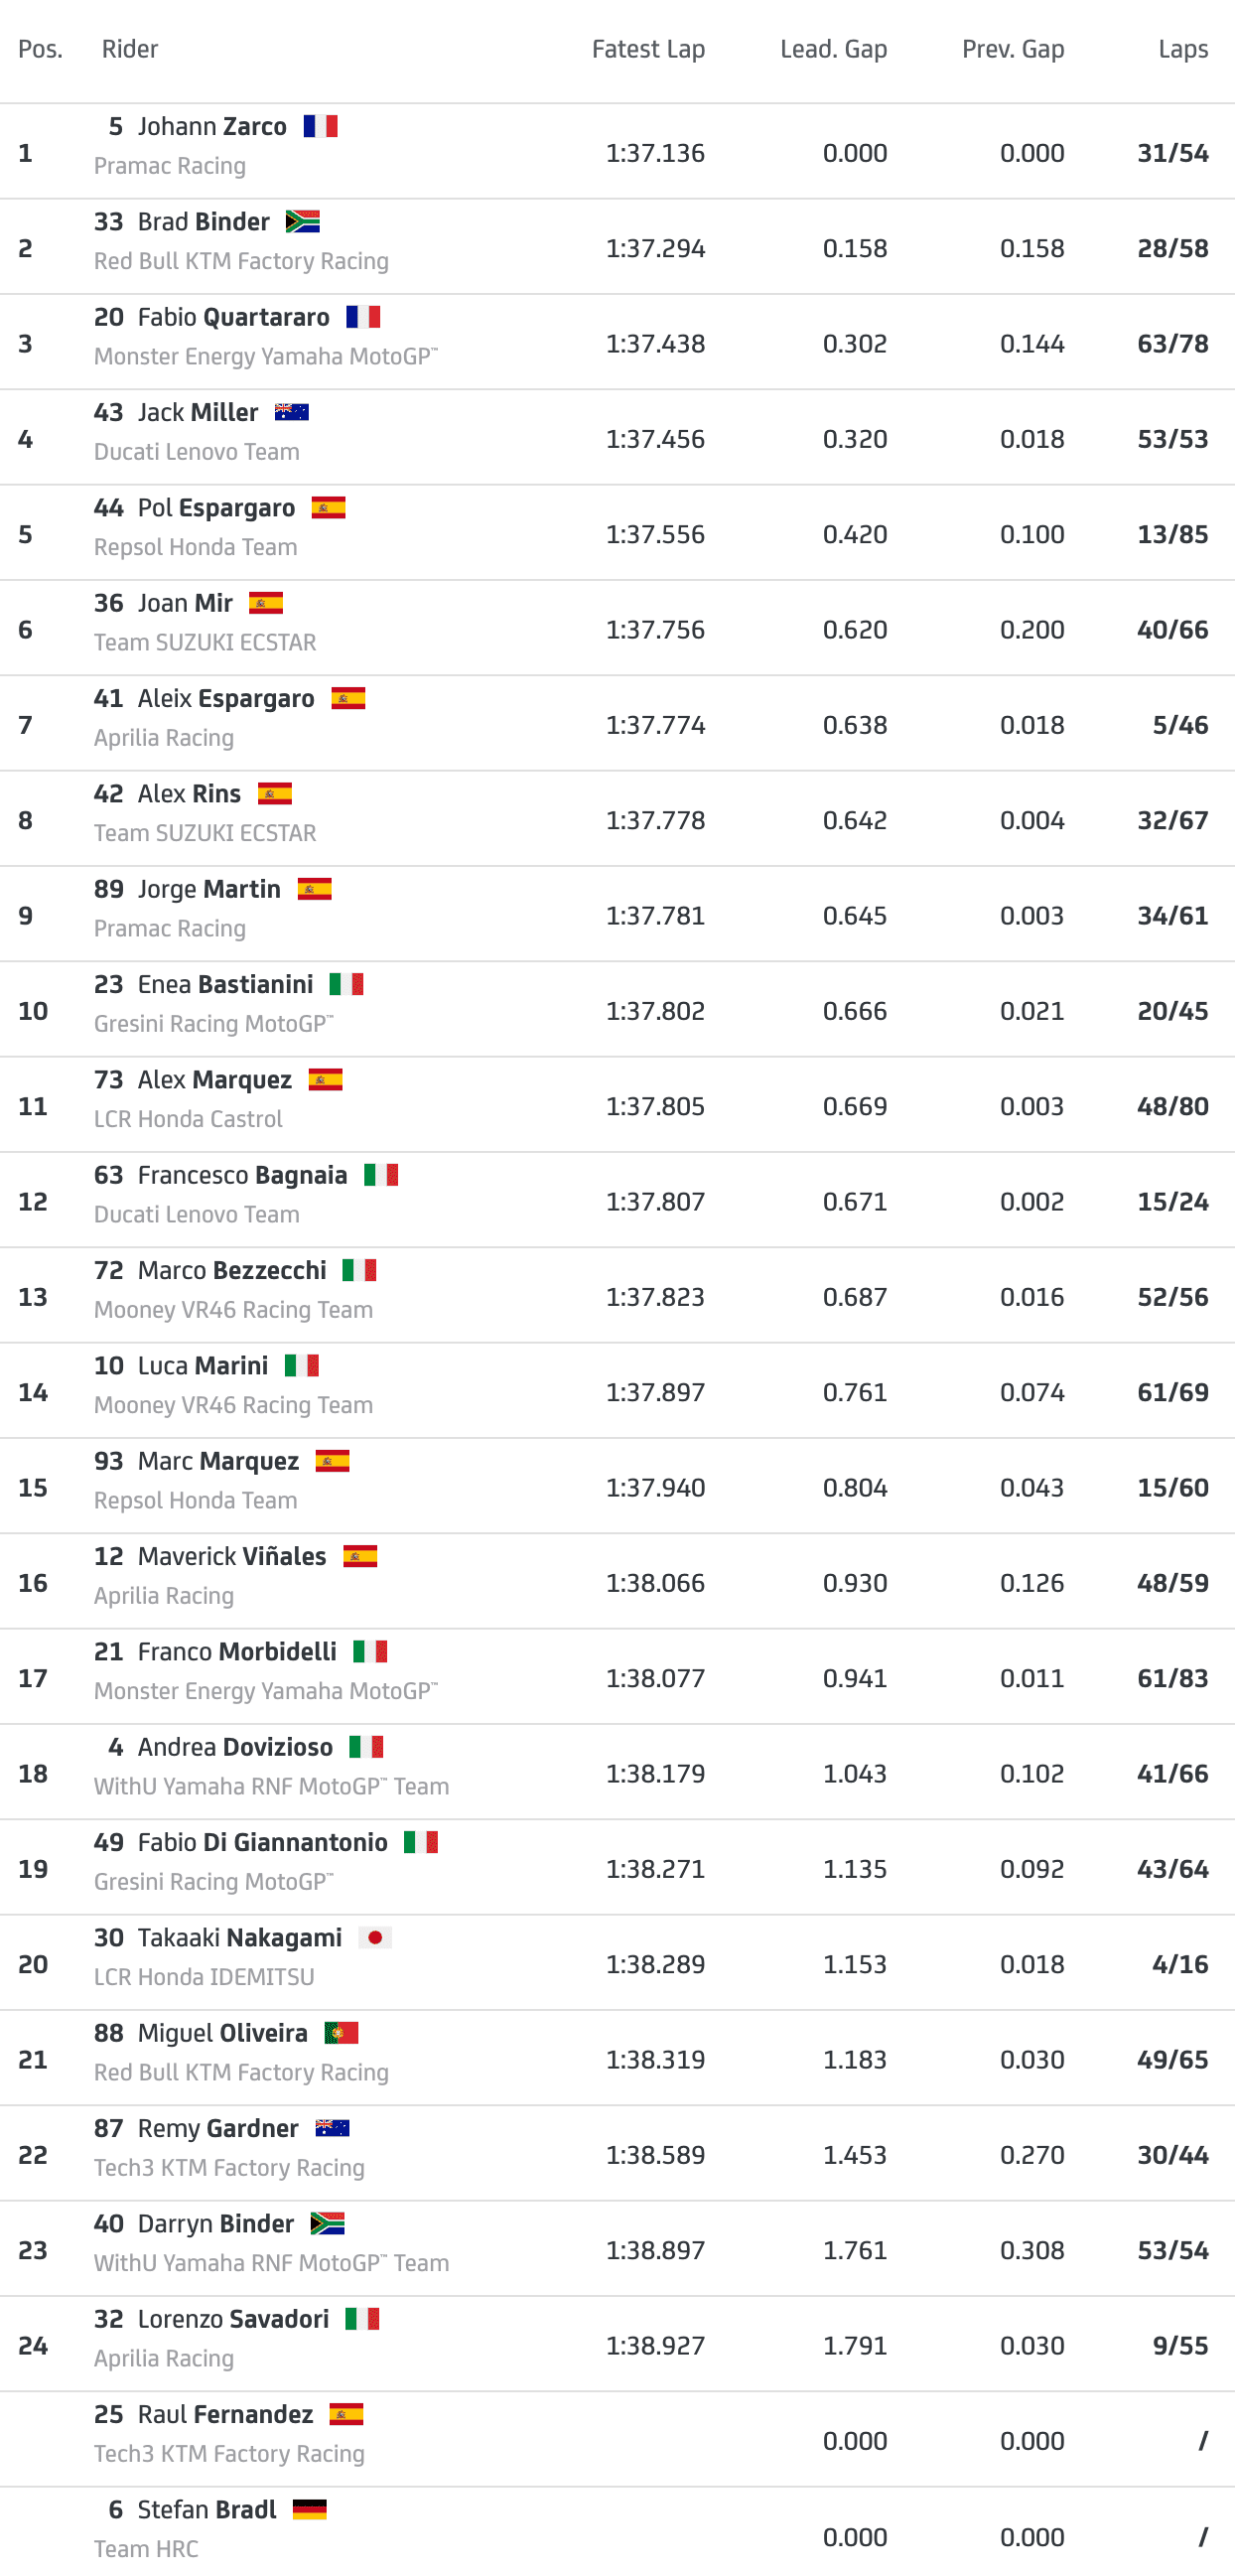
Task: Open rider Fabio Quartararo's name link
Action: tap(234, 317)
